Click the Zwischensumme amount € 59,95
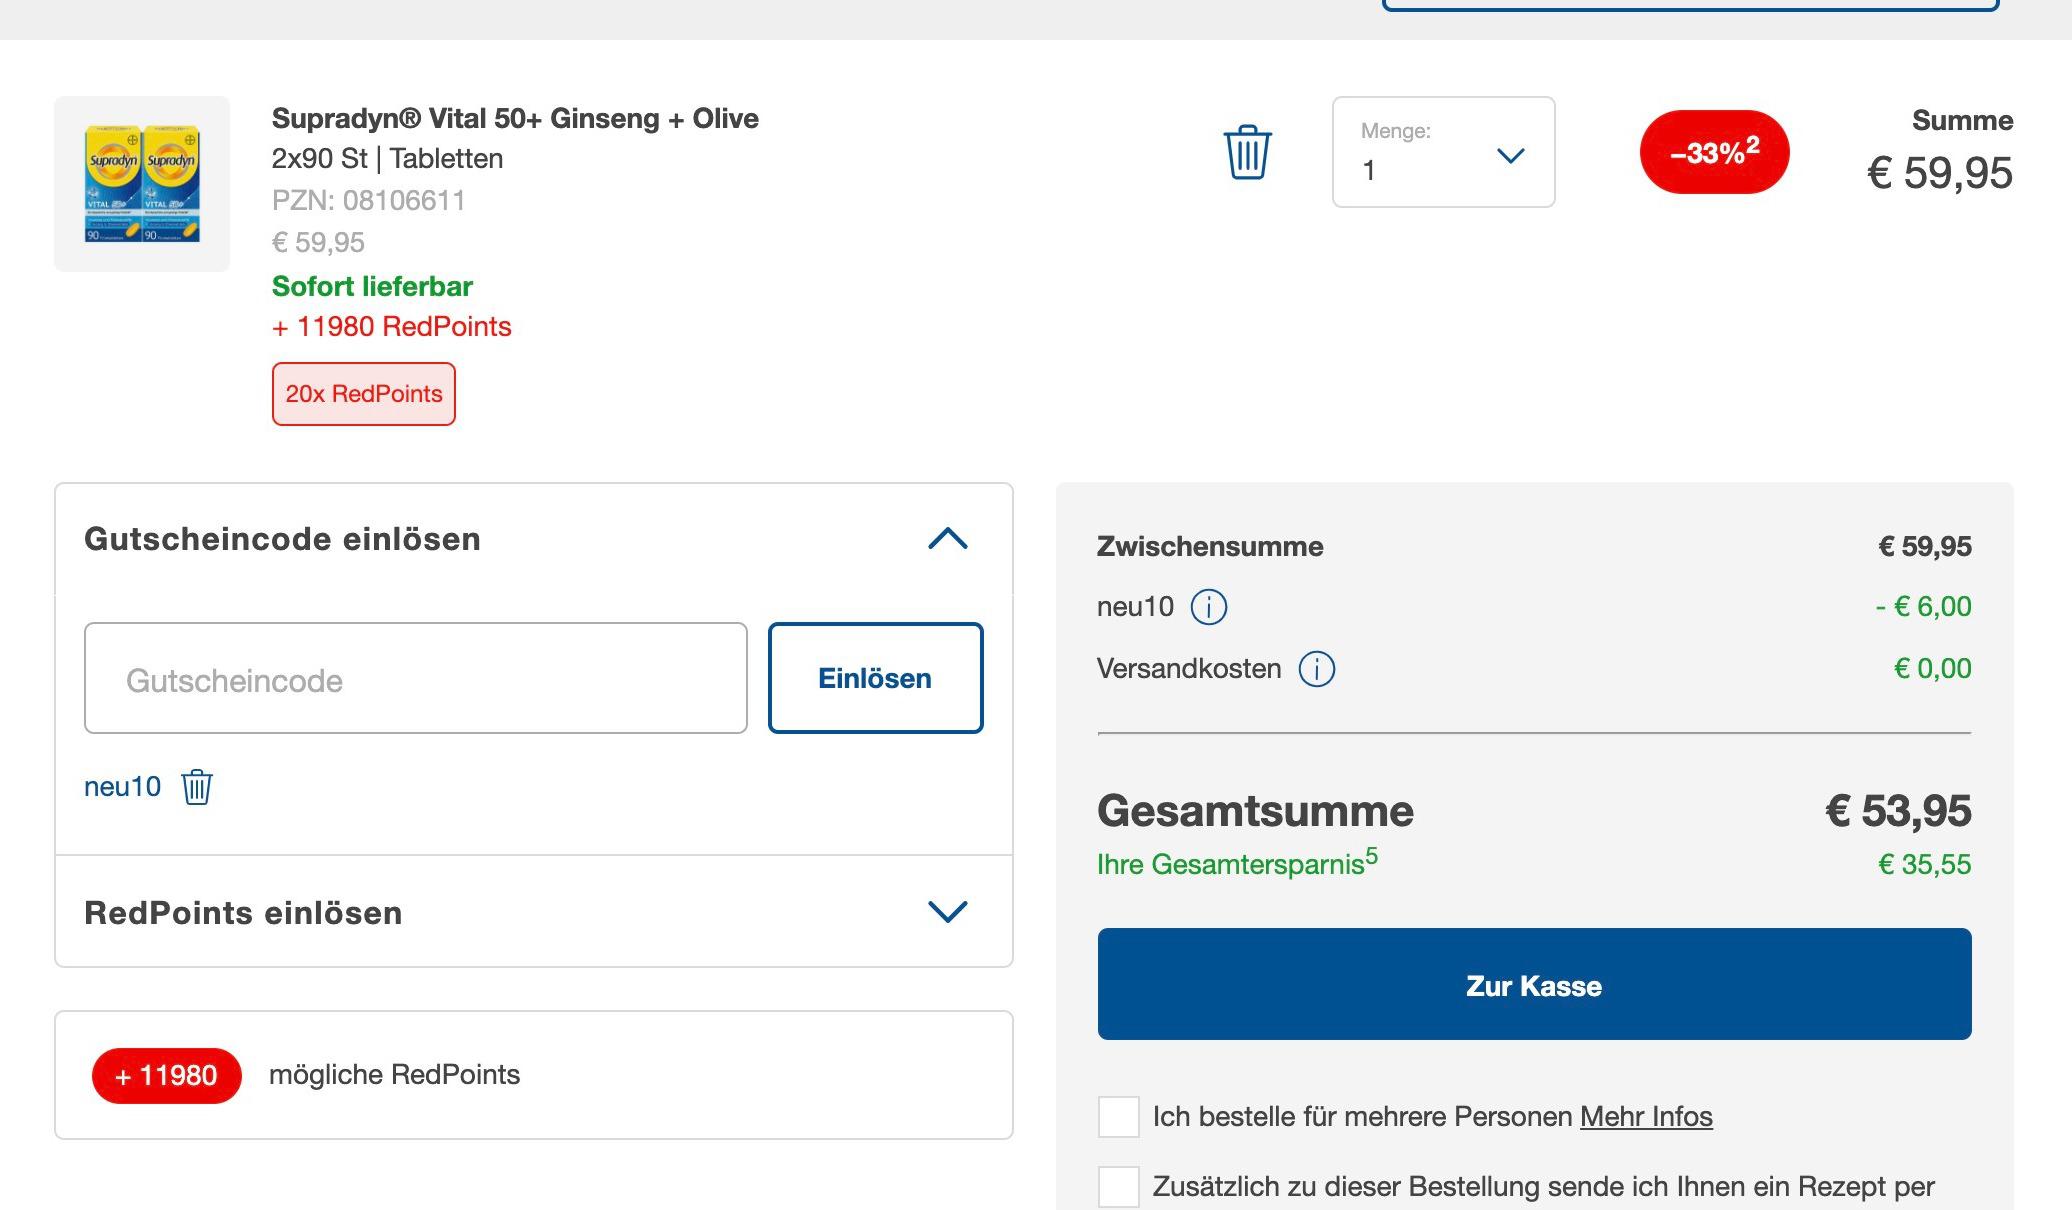This screenshot has width=2072, height=1210. point(1925,547)
